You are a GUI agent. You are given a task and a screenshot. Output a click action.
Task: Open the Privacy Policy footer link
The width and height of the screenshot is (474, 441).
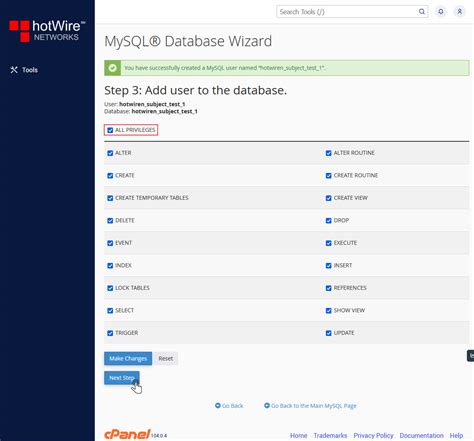pos(373,435)
